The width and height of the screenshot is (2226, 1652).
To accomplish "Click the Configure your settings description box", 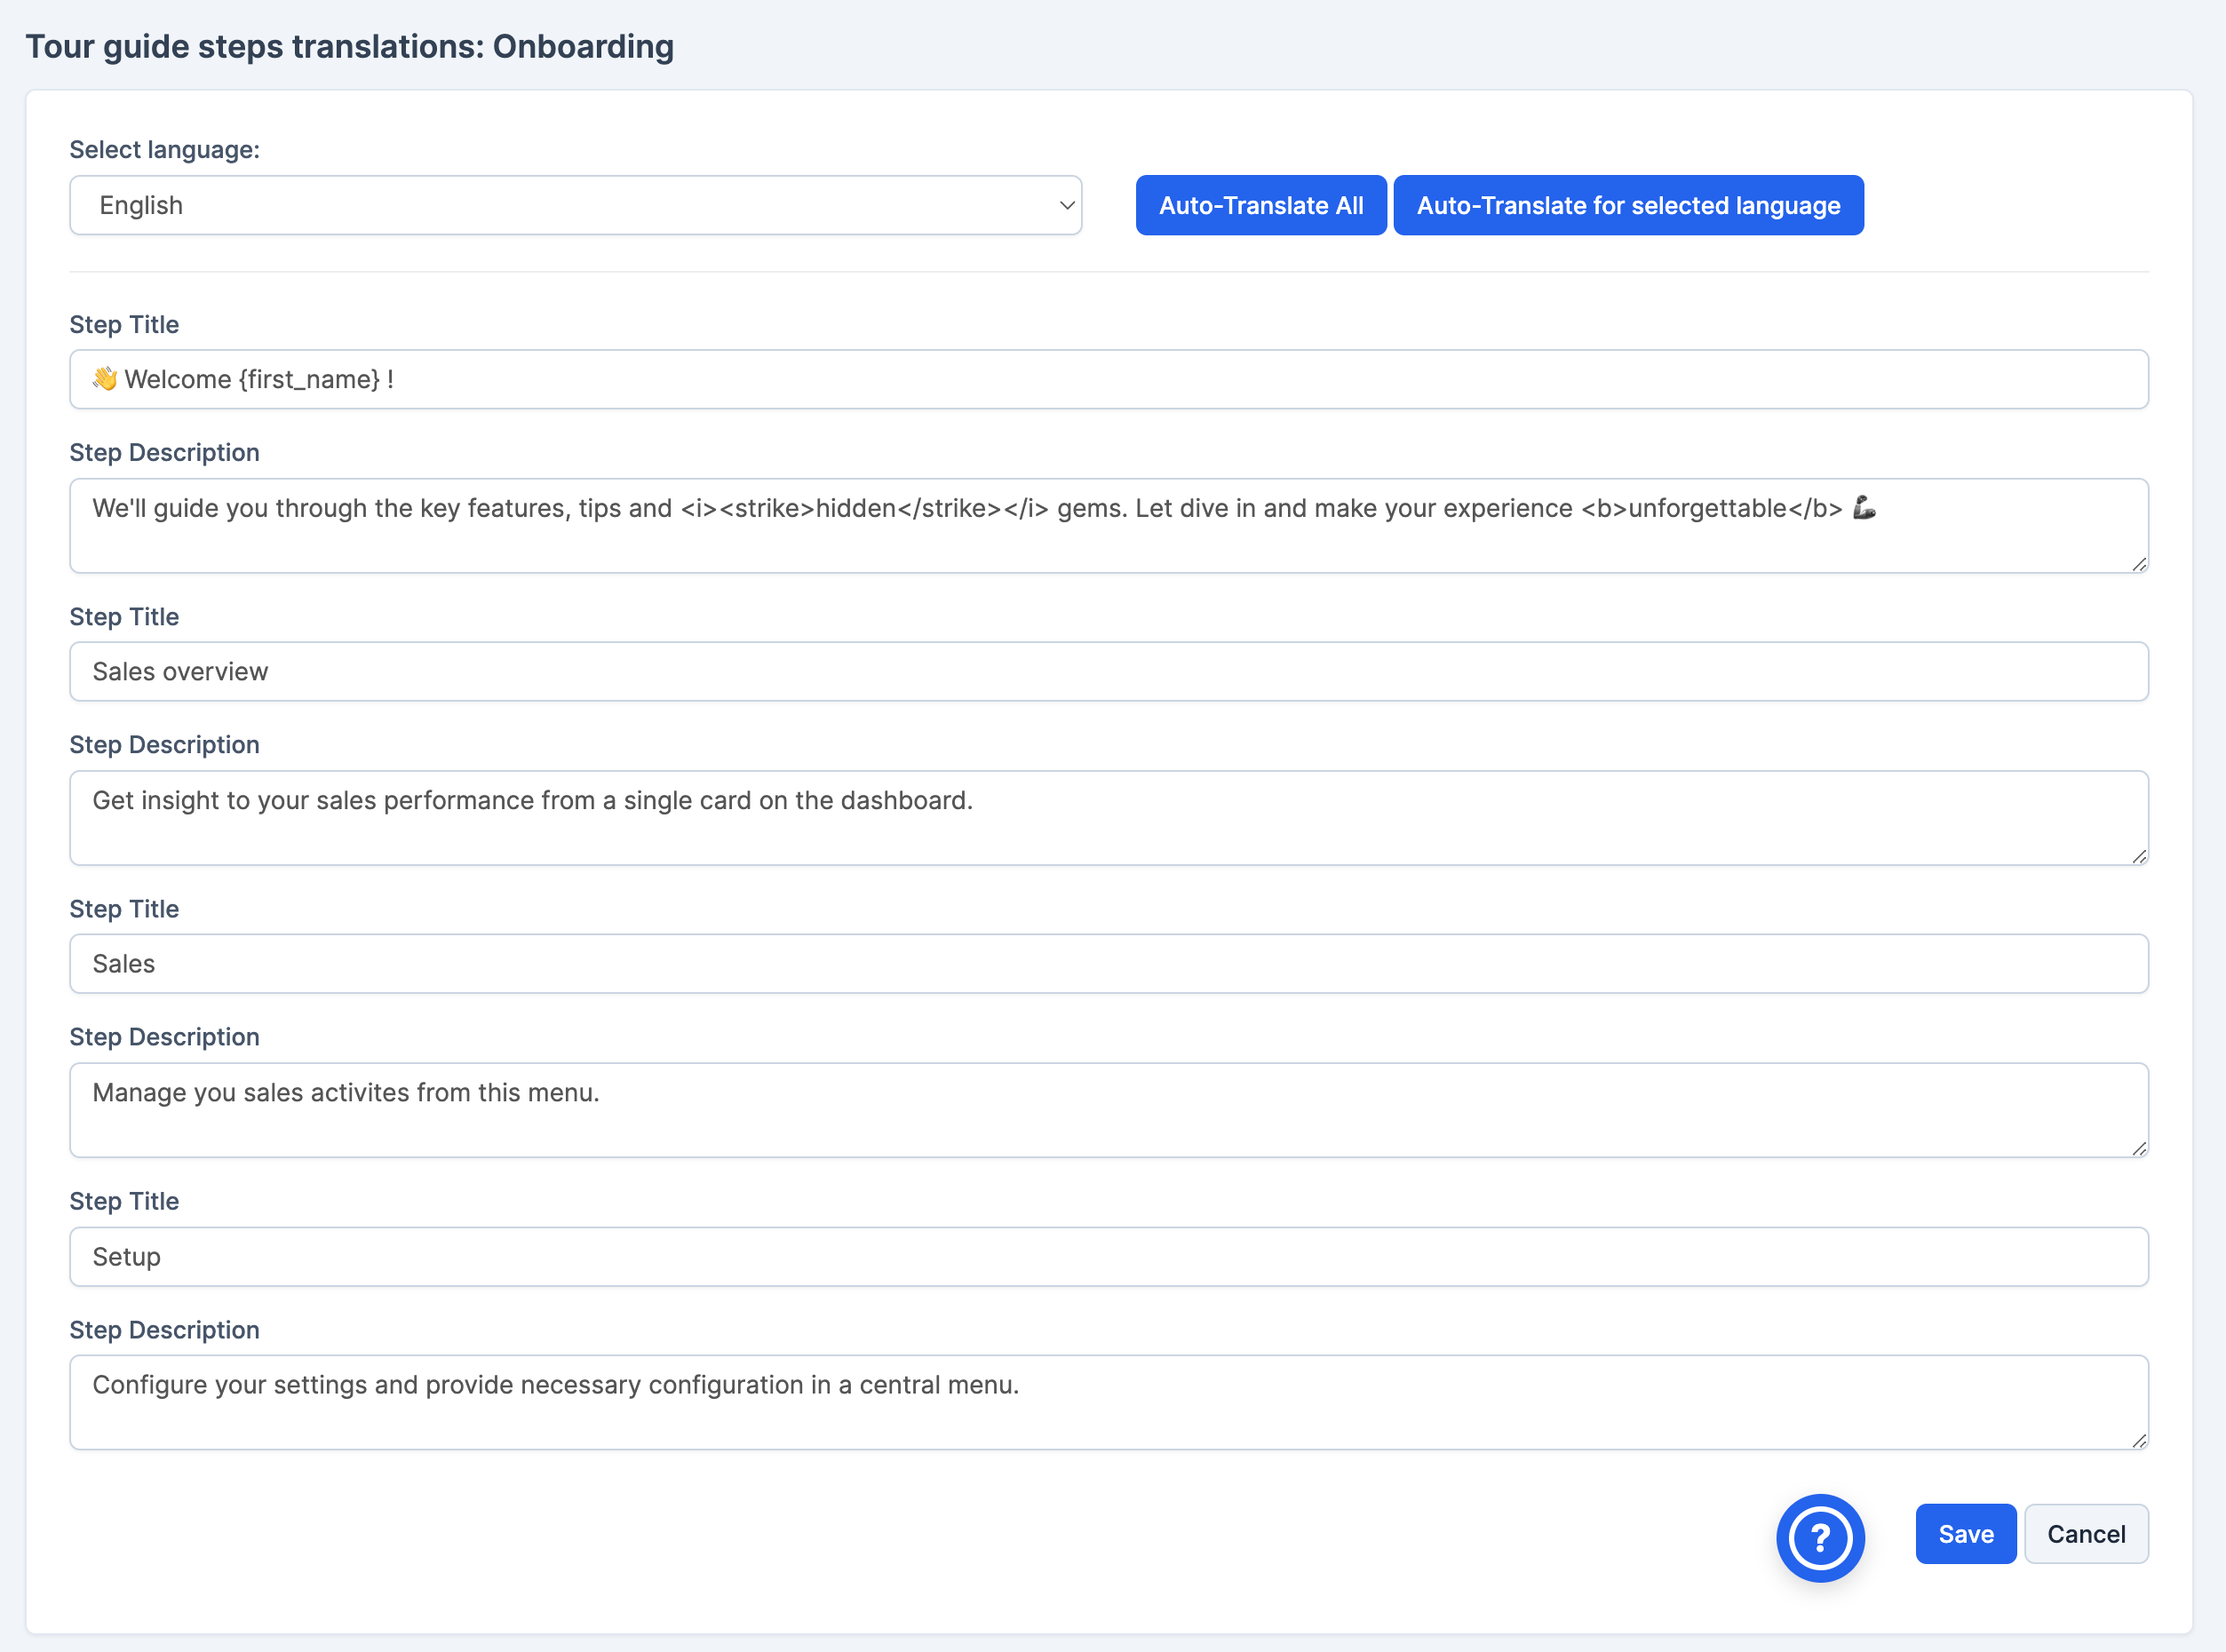I will [1108, 1402].
